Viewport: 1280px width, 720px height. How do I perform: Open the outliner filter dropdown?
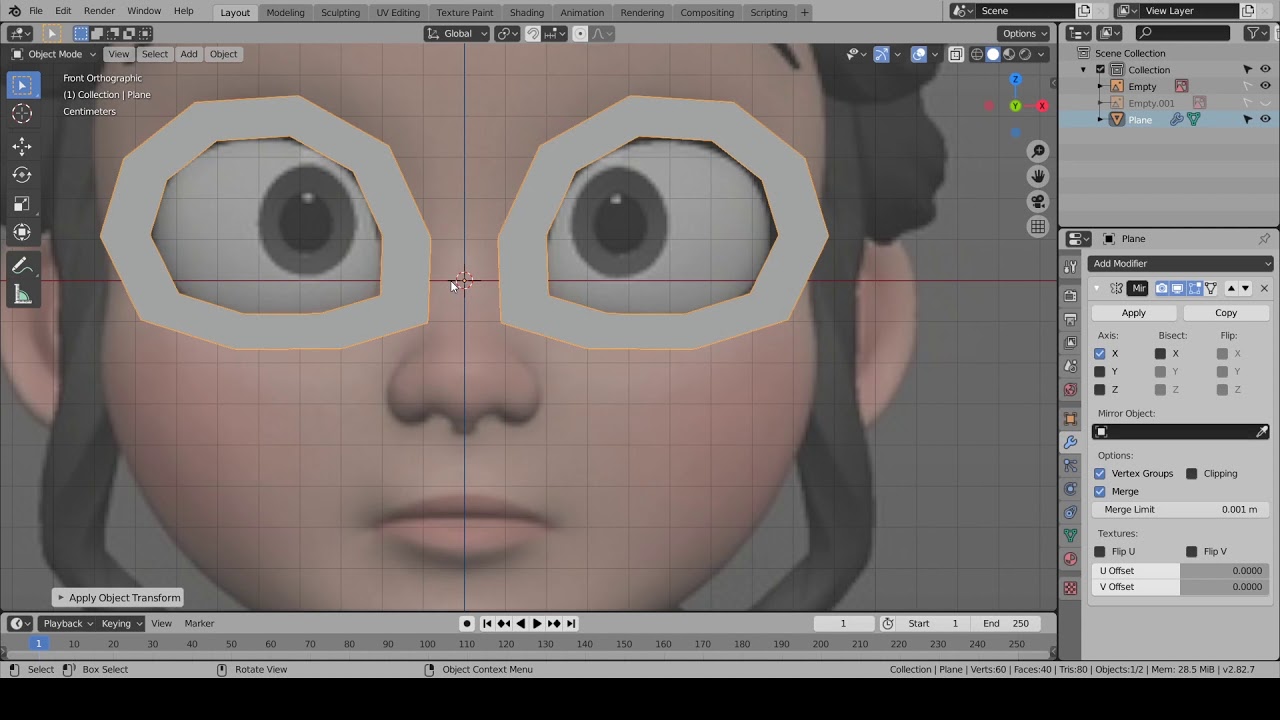(x=1257, y=33)
